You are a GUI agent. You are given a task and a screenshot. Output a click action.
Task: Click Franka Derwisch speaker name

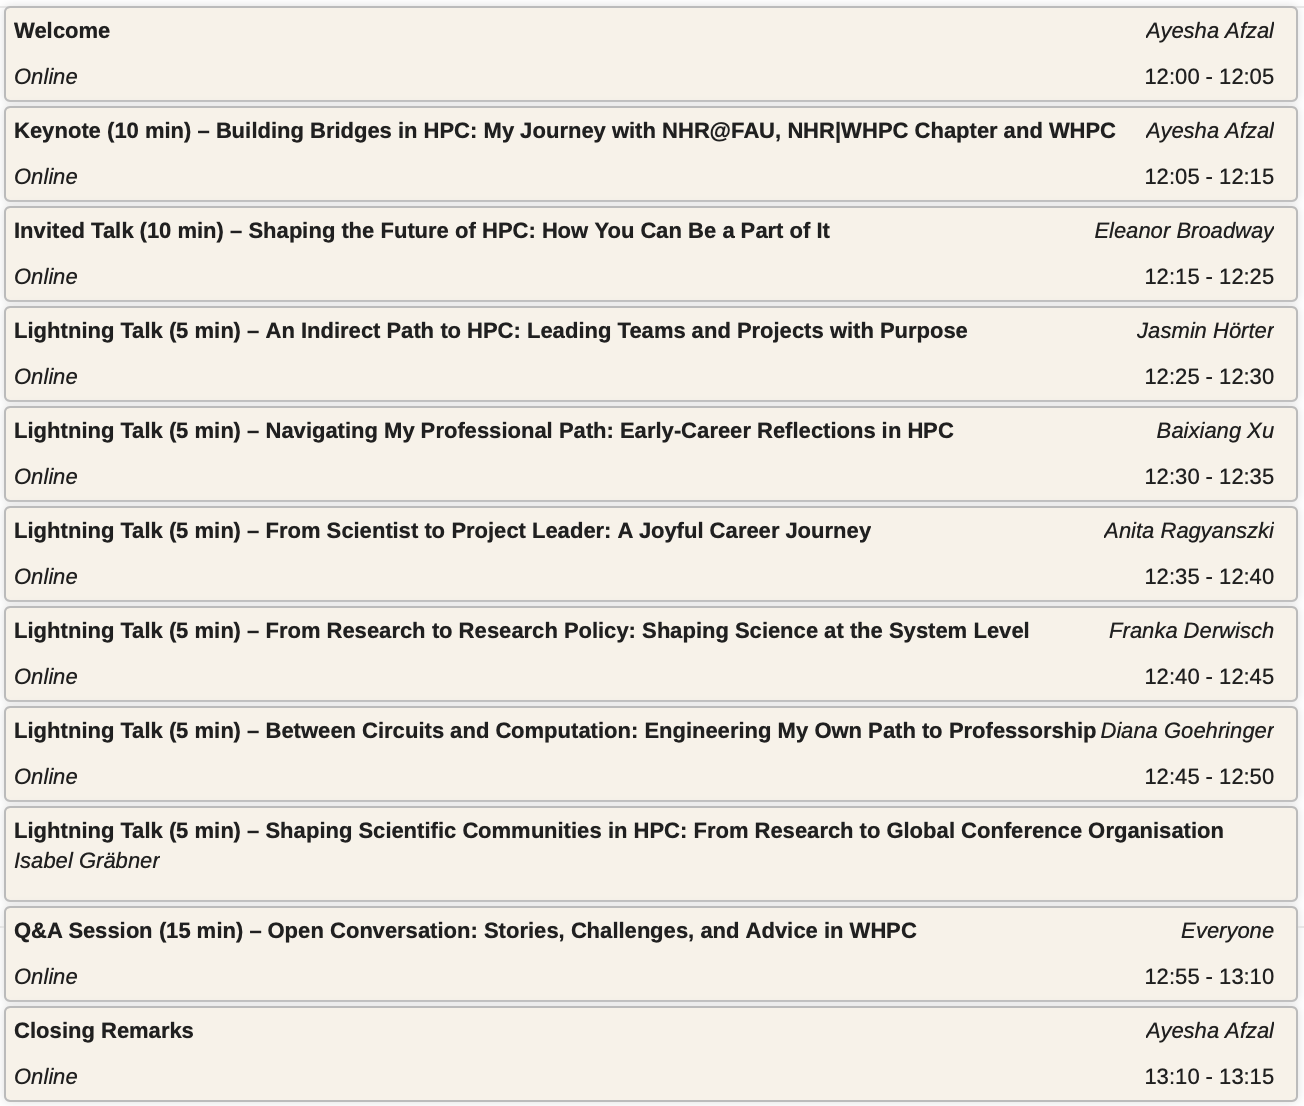[x=1190, y=631]
